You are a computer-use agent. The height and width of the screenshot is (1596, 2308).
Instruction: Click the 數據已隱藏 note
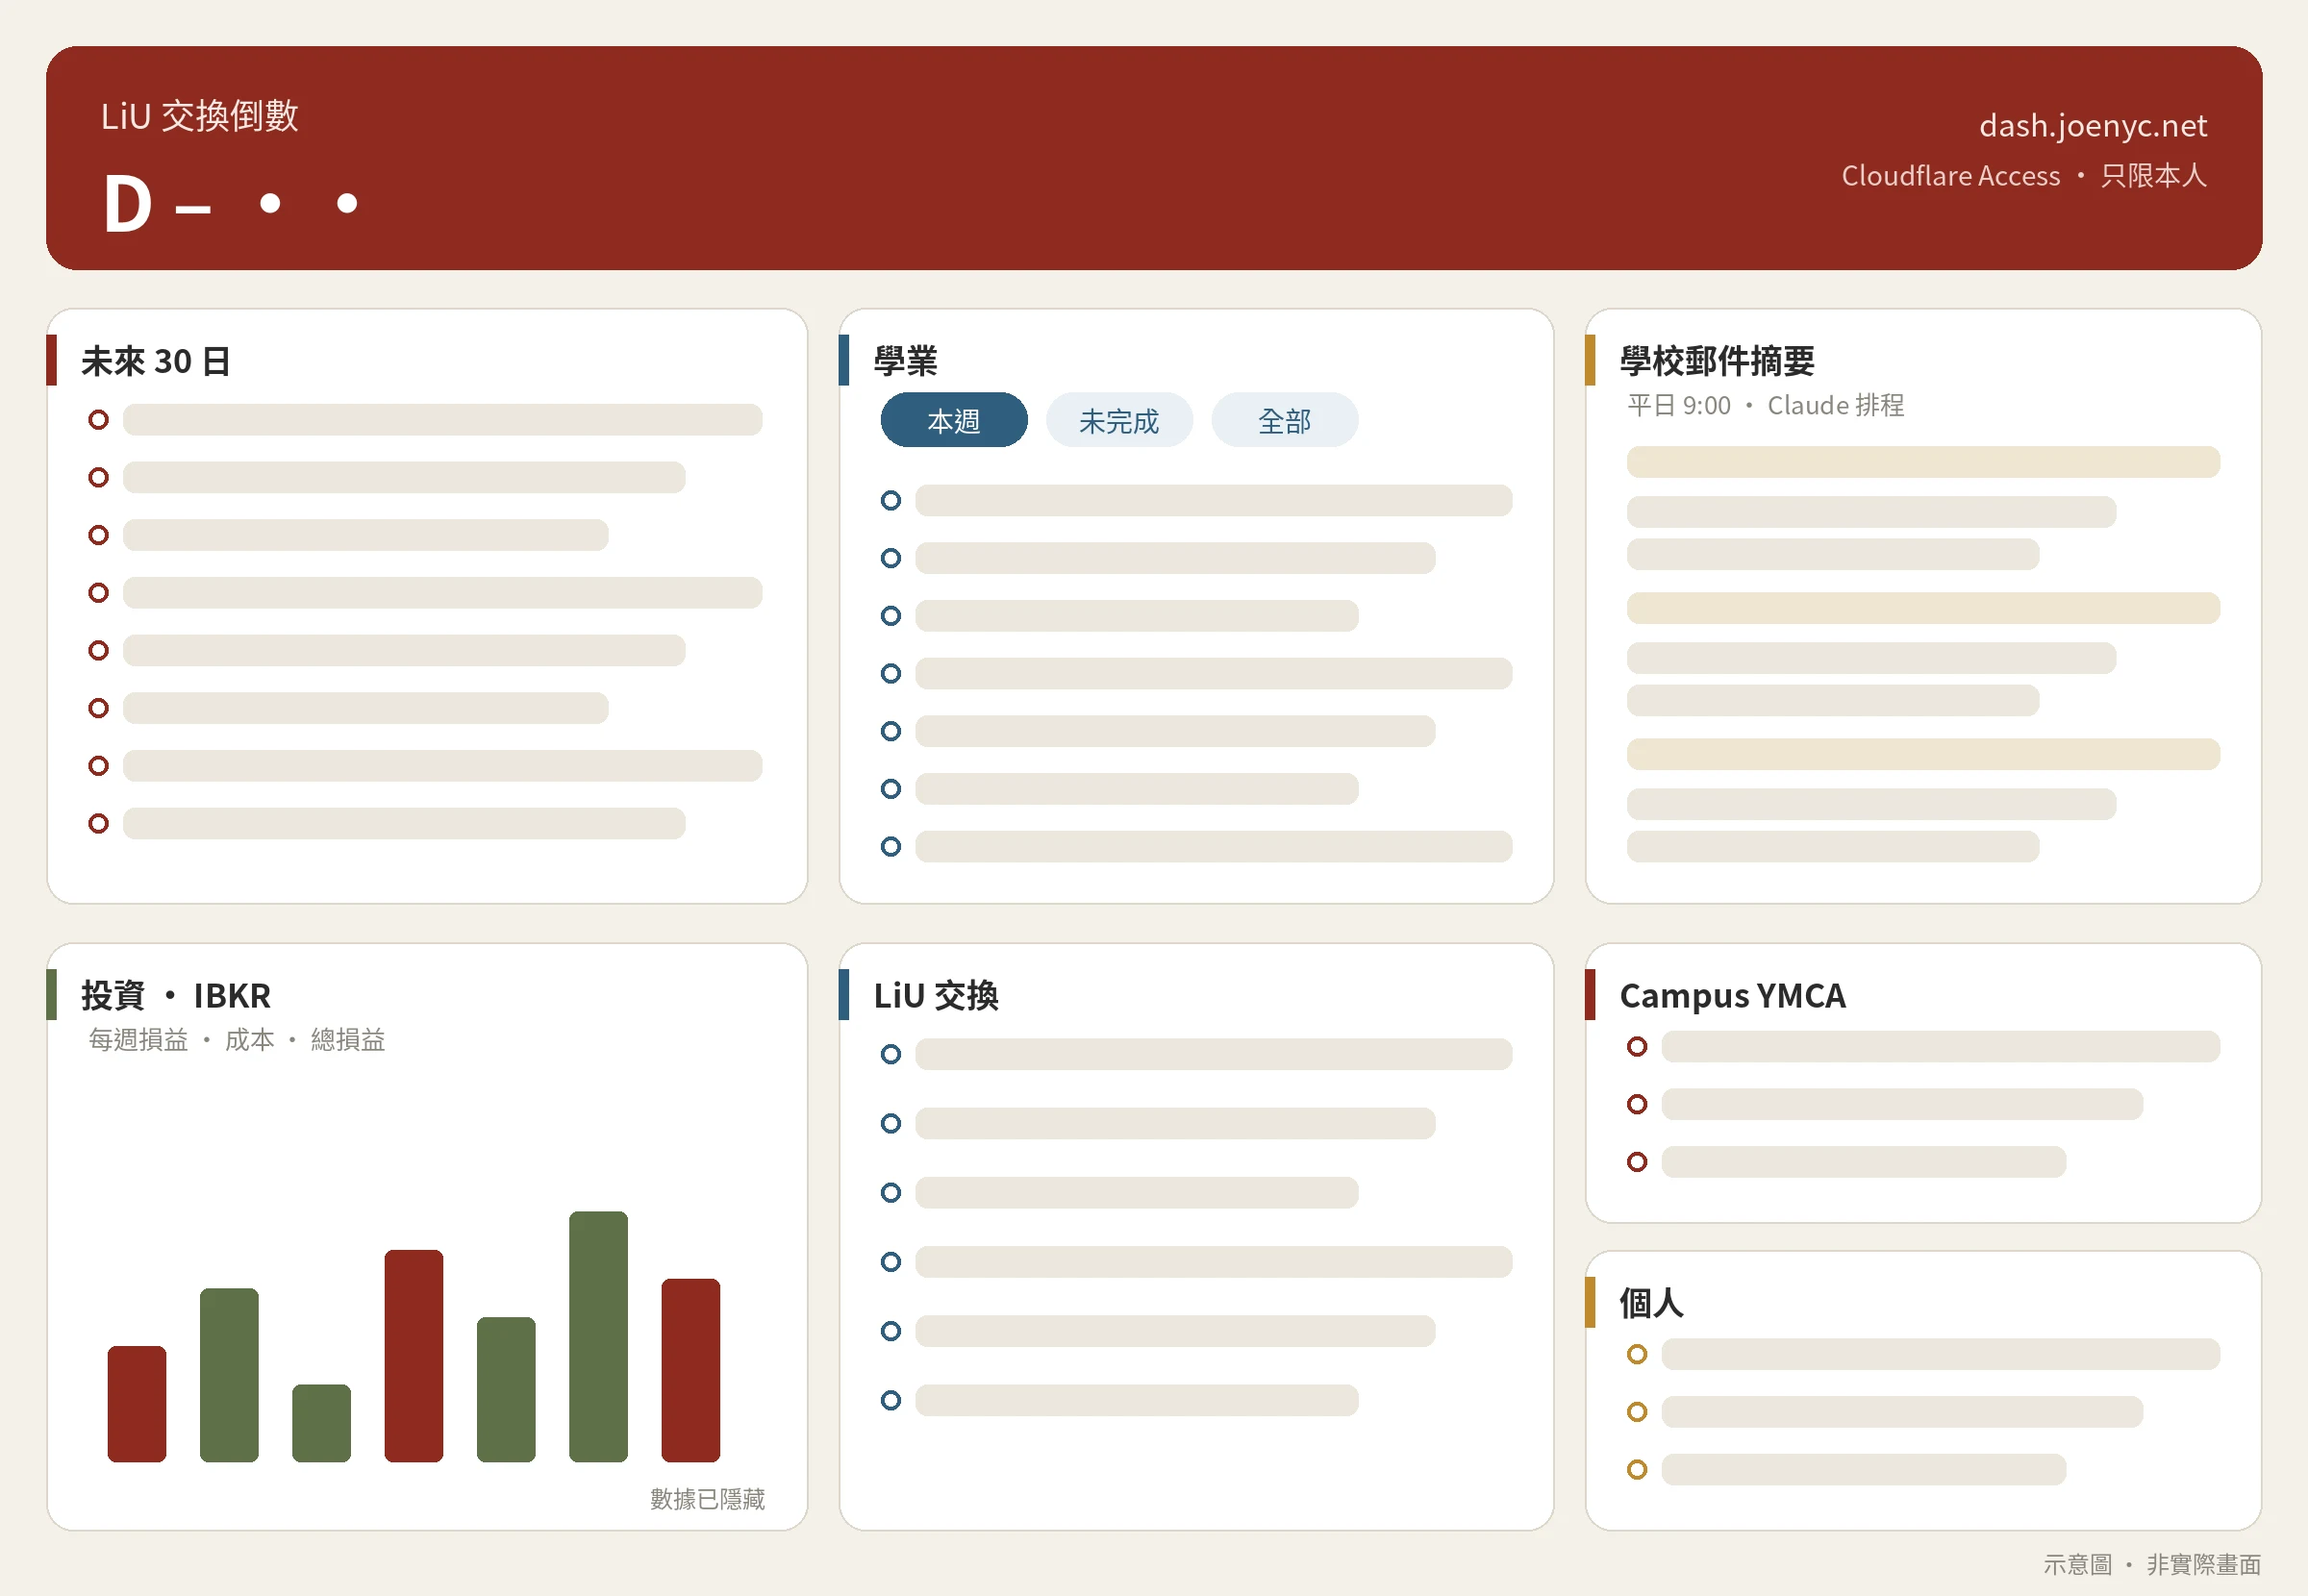(707, 1498)
